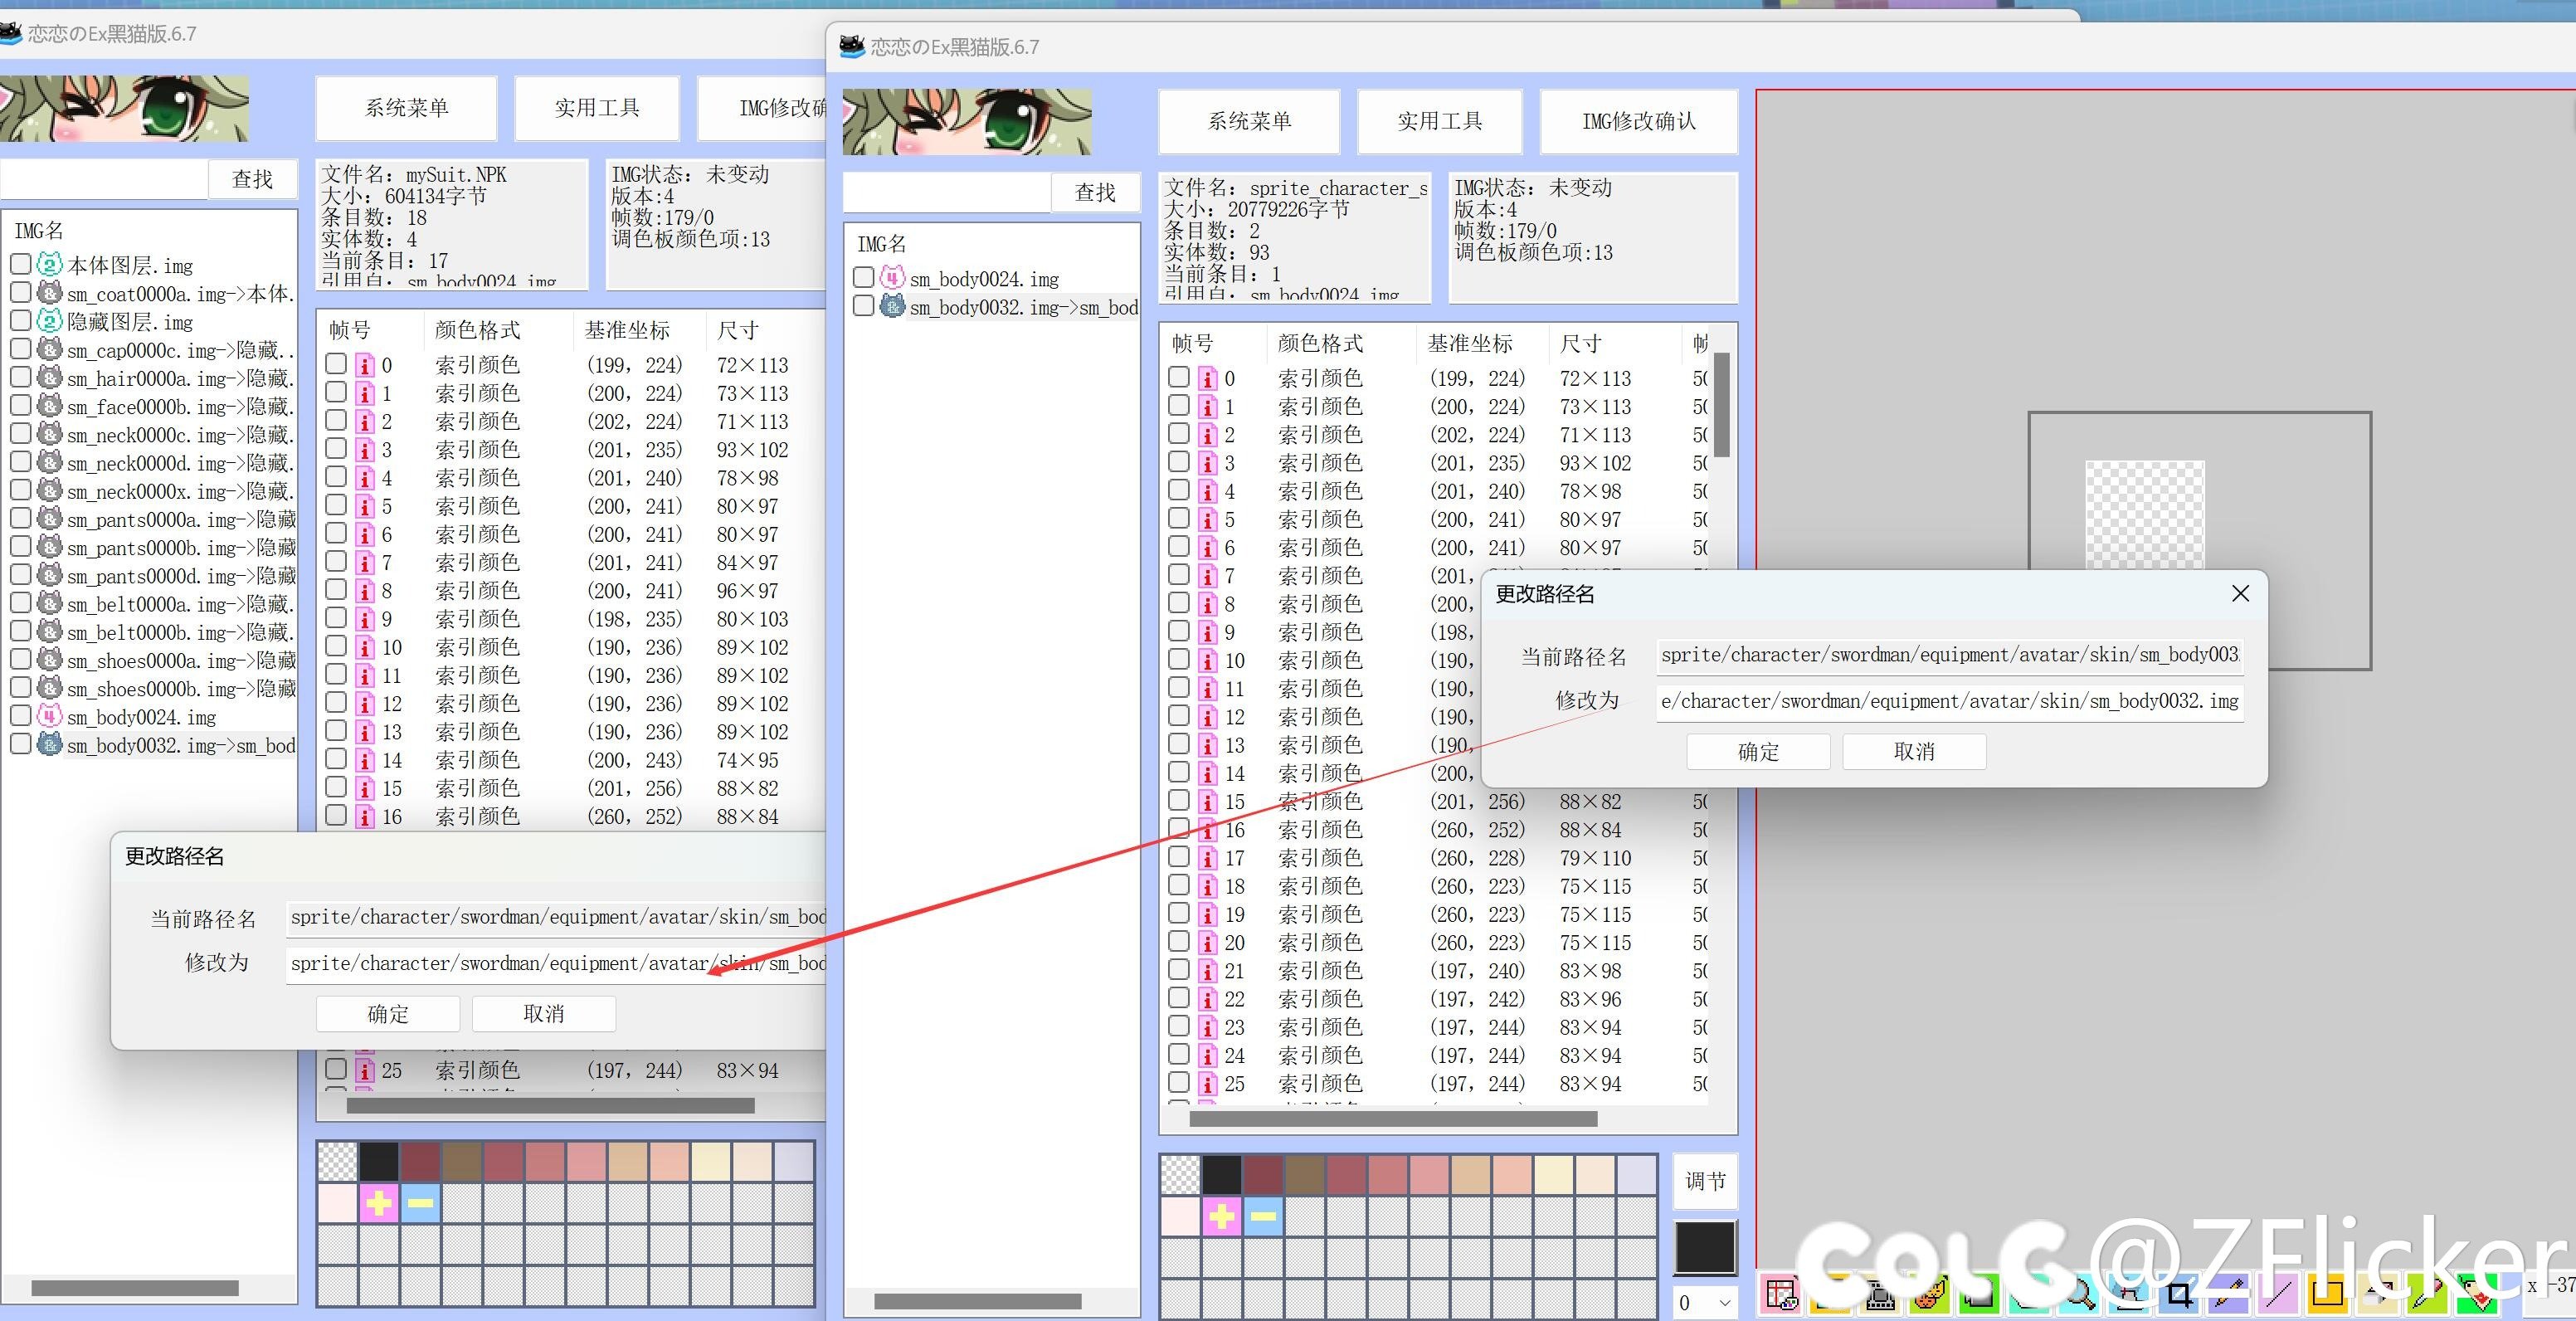This screenshot has height=1321, width=2576.
Task: Select the straight line tool
Action: (x=2278, y=1295)
